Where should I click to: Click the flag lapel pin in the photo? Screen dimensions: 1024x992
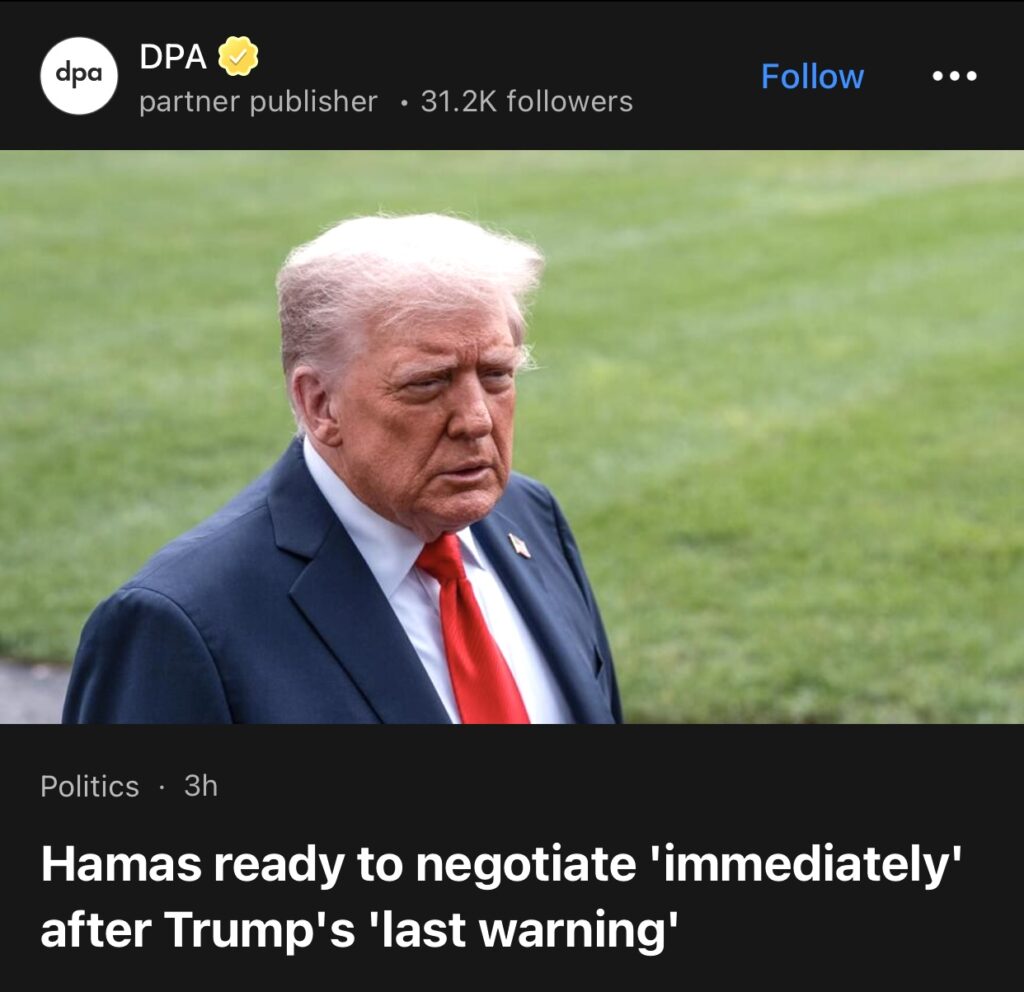(519, 544)
